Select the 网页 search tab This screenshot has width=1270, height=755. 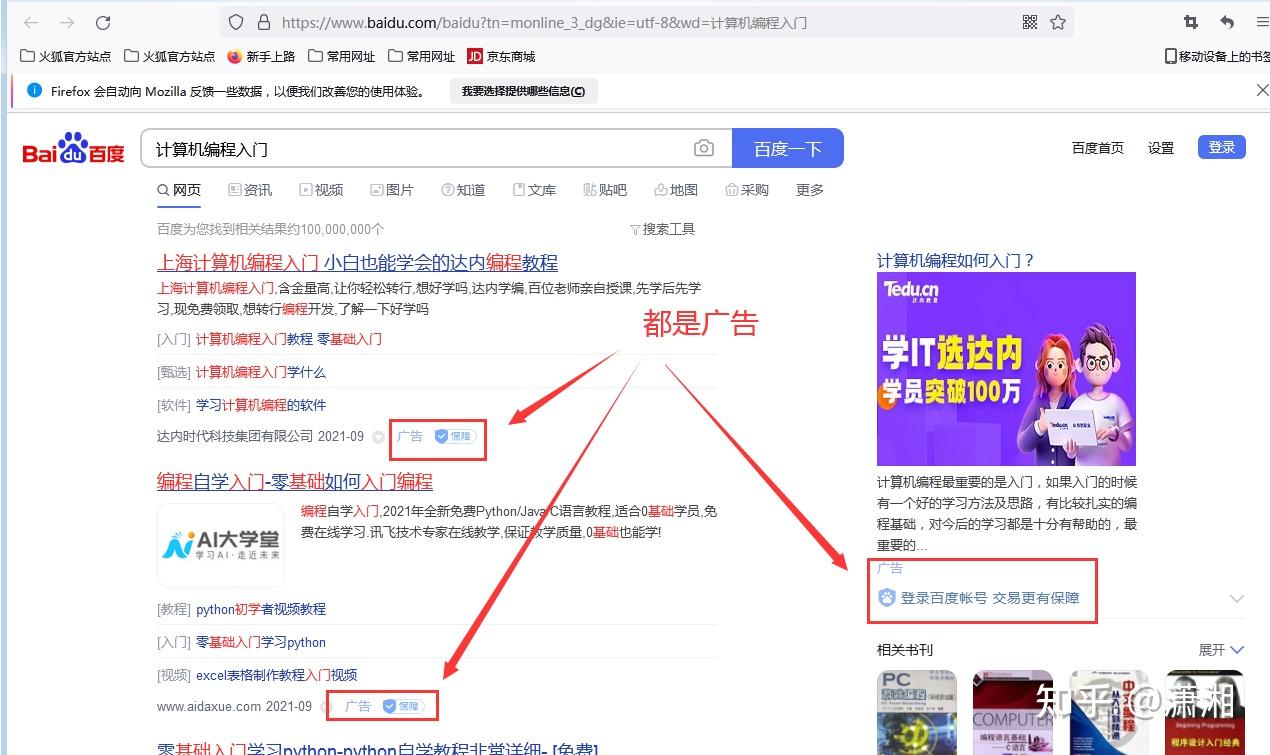click(179, 190)
